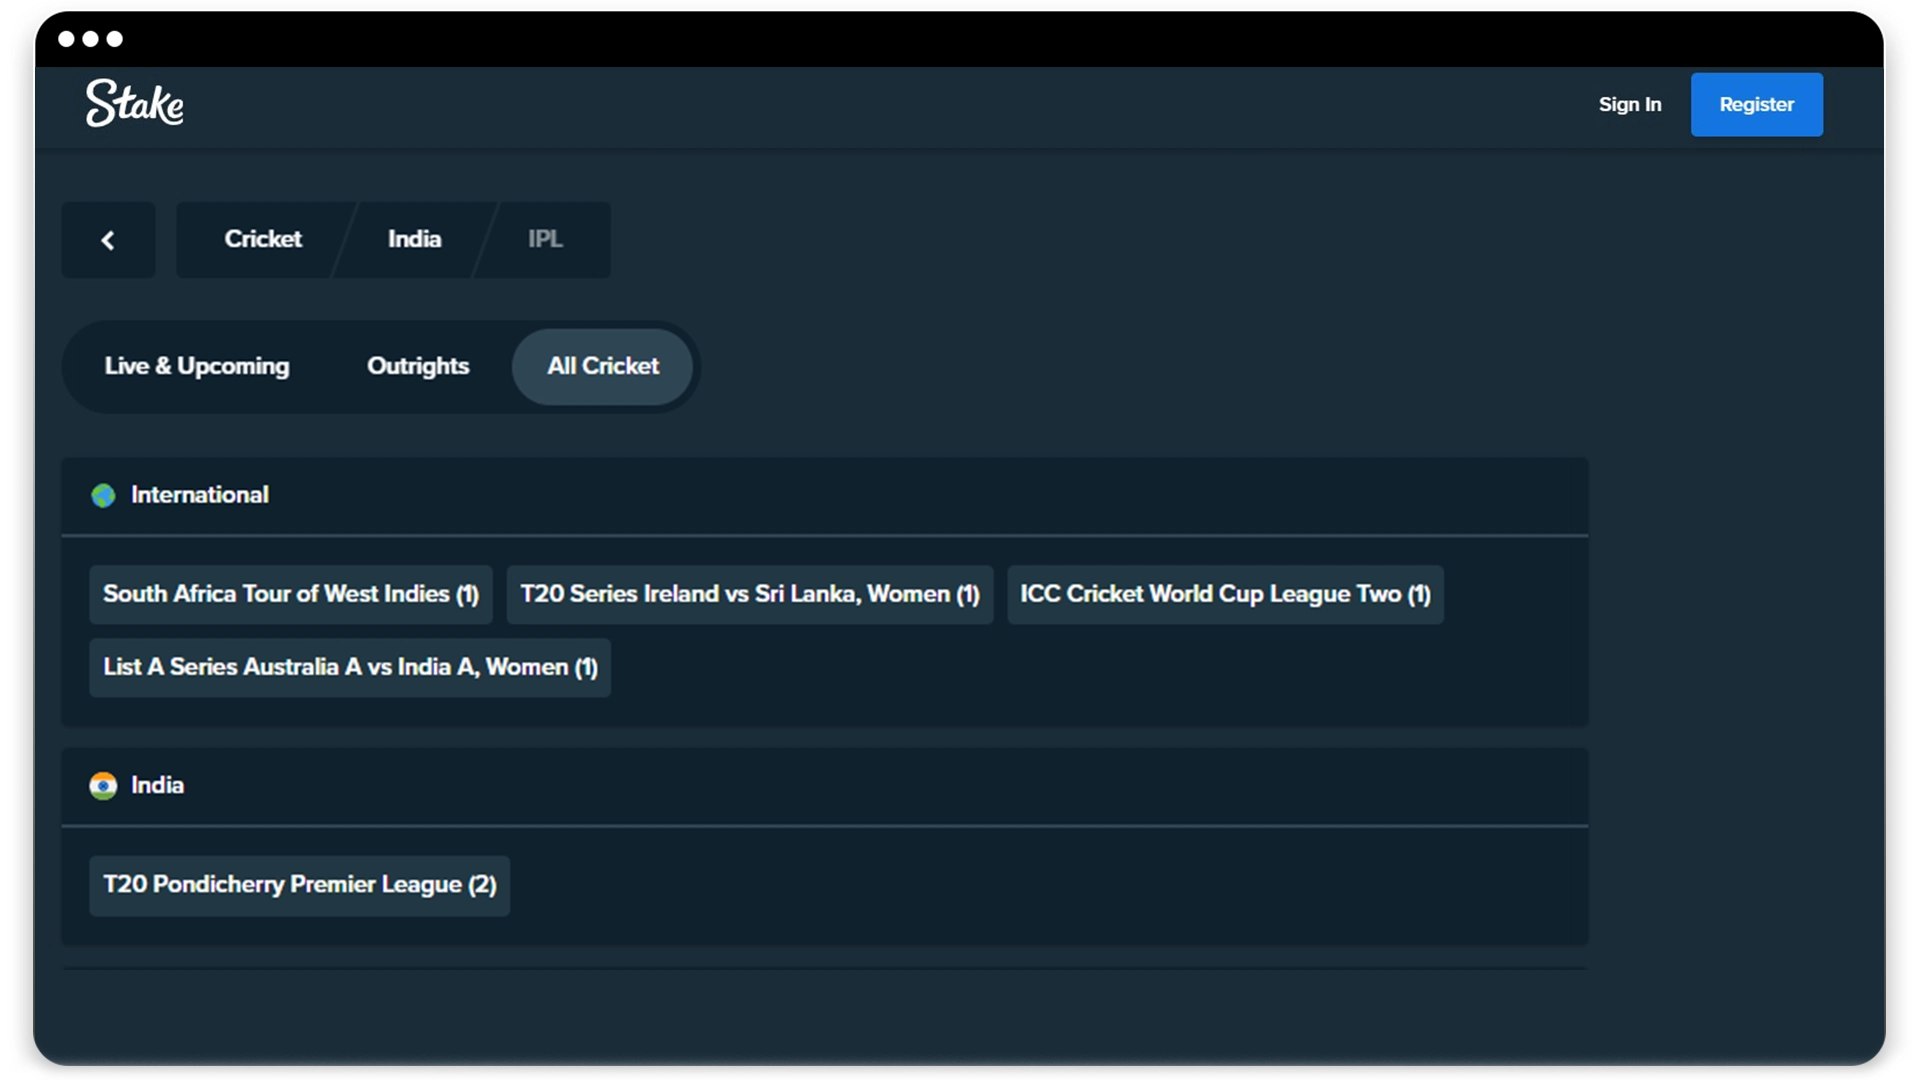The image size is (1920, 1080).
Task: Click the globe icon beside International
Action: click(103, 495)
